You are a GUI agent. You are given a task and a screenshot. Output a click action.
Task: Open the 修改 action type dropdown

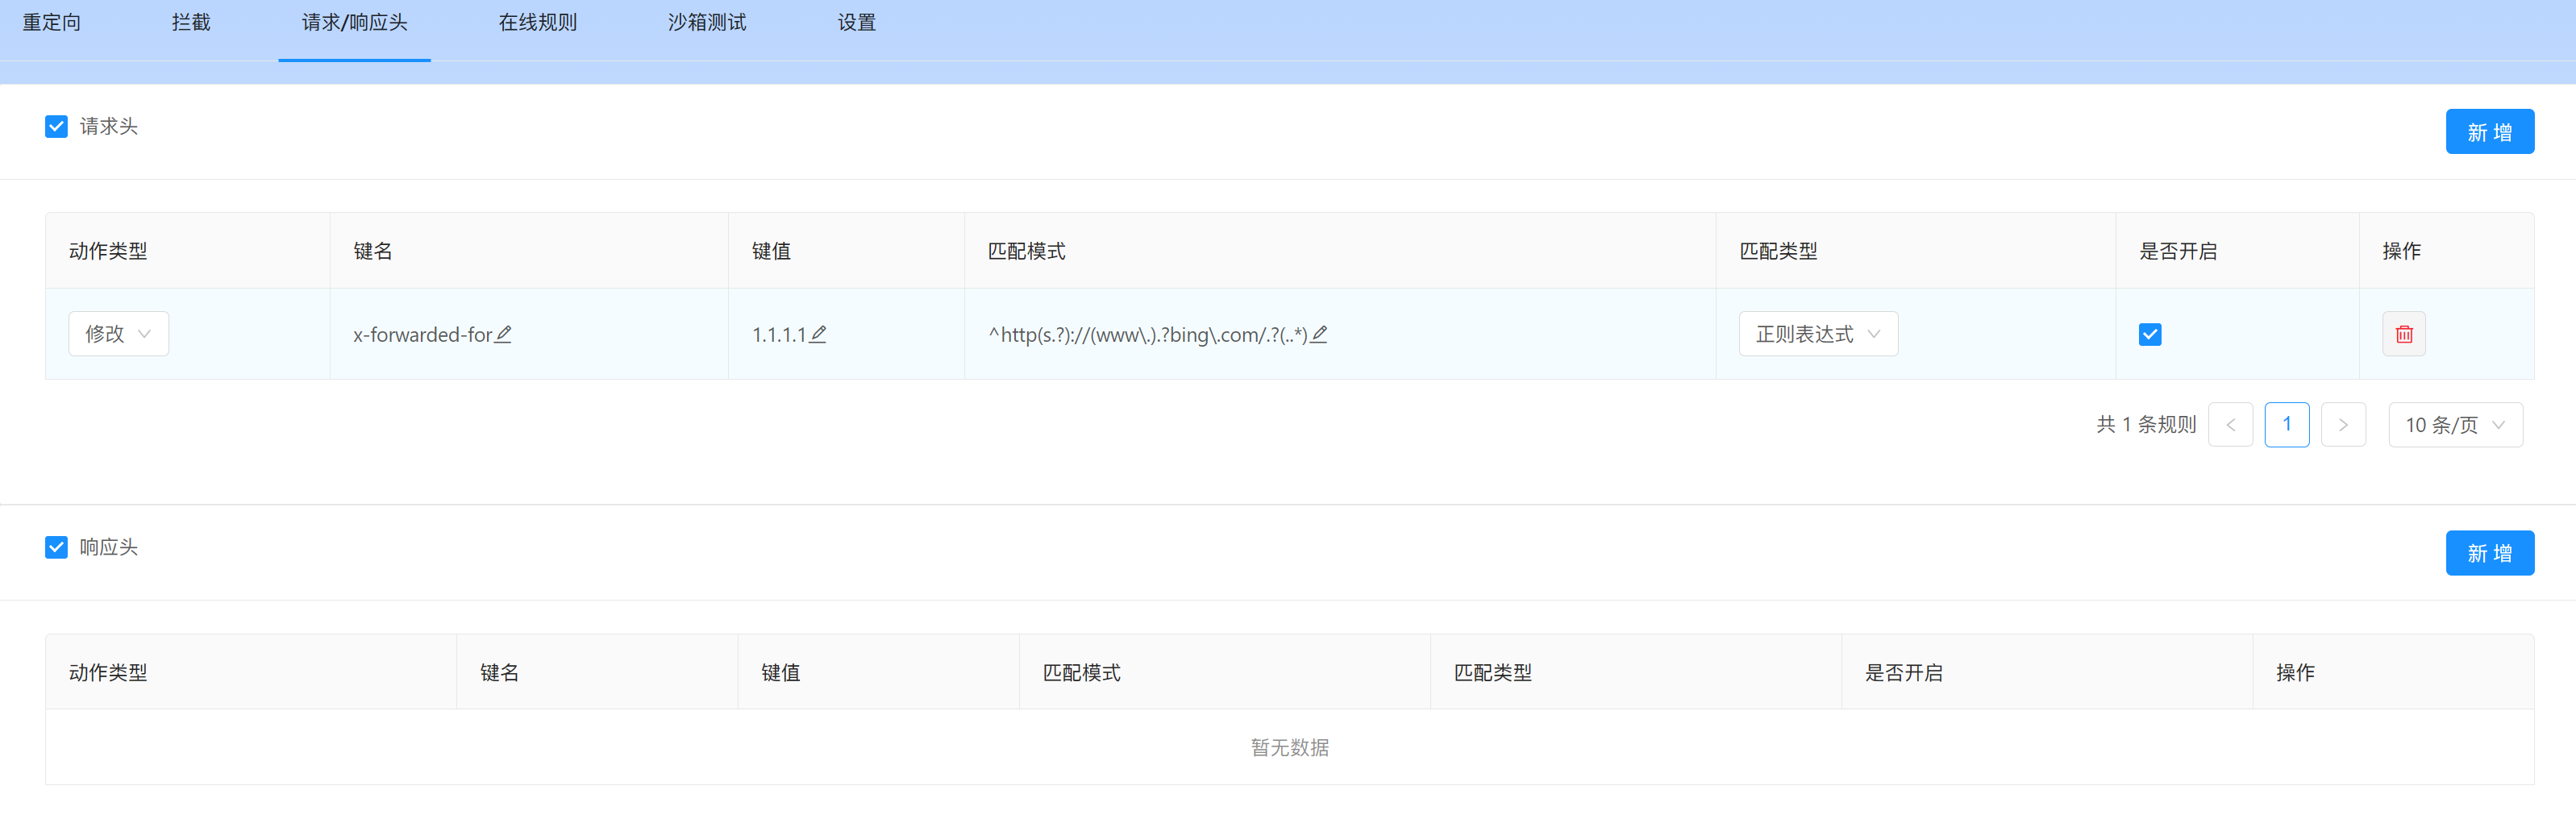tap(118, 334)
